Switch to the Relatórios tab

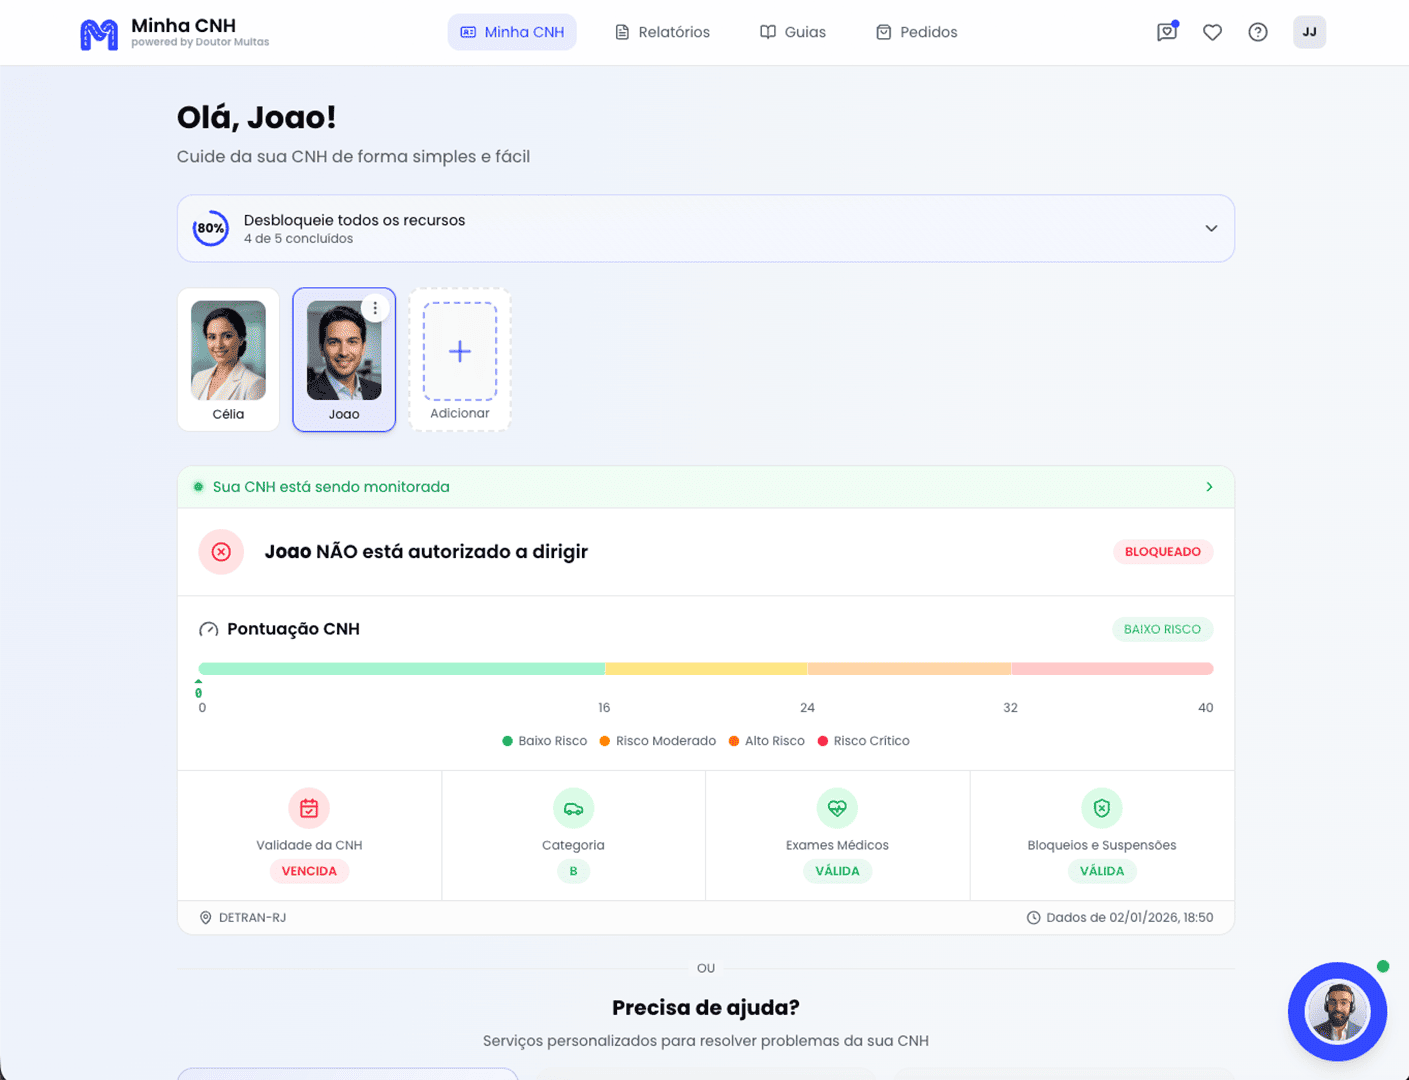point(662,32)
